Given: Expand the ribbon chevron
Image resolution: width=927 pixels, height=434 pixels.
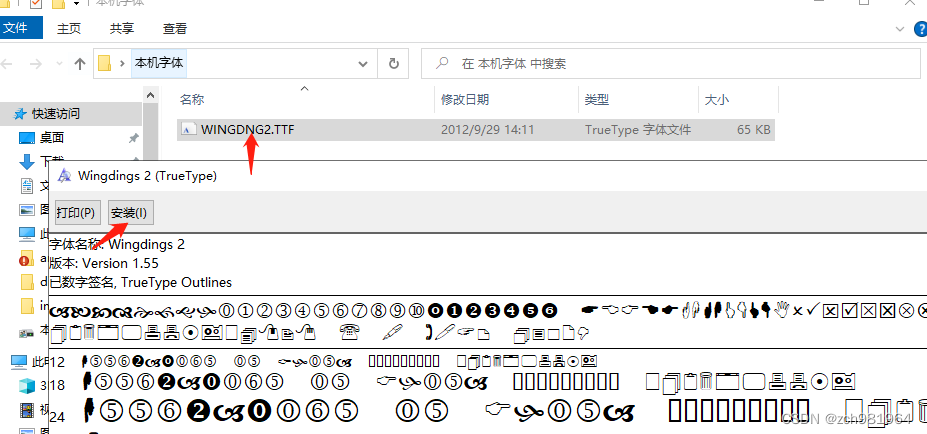Looking at the screenshot, I should point(900,28).
